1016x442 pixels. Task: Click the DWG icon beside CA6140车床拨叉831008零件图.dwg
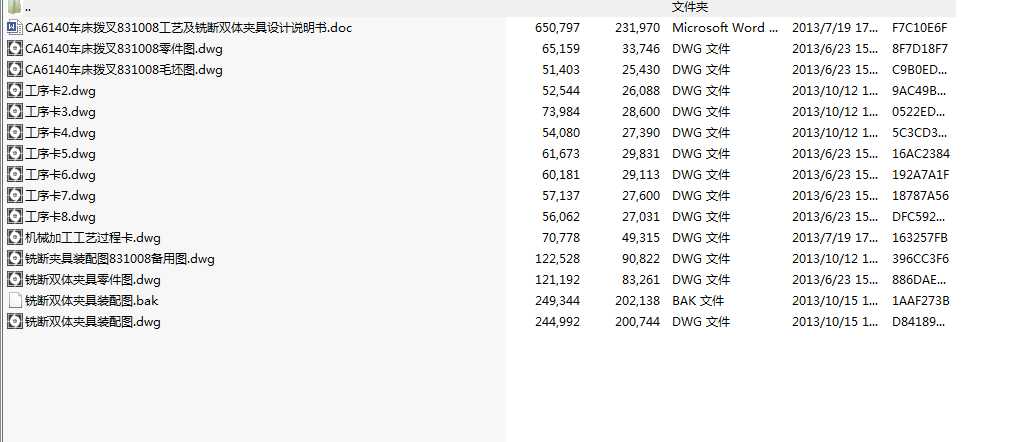(x=14, y=49)
